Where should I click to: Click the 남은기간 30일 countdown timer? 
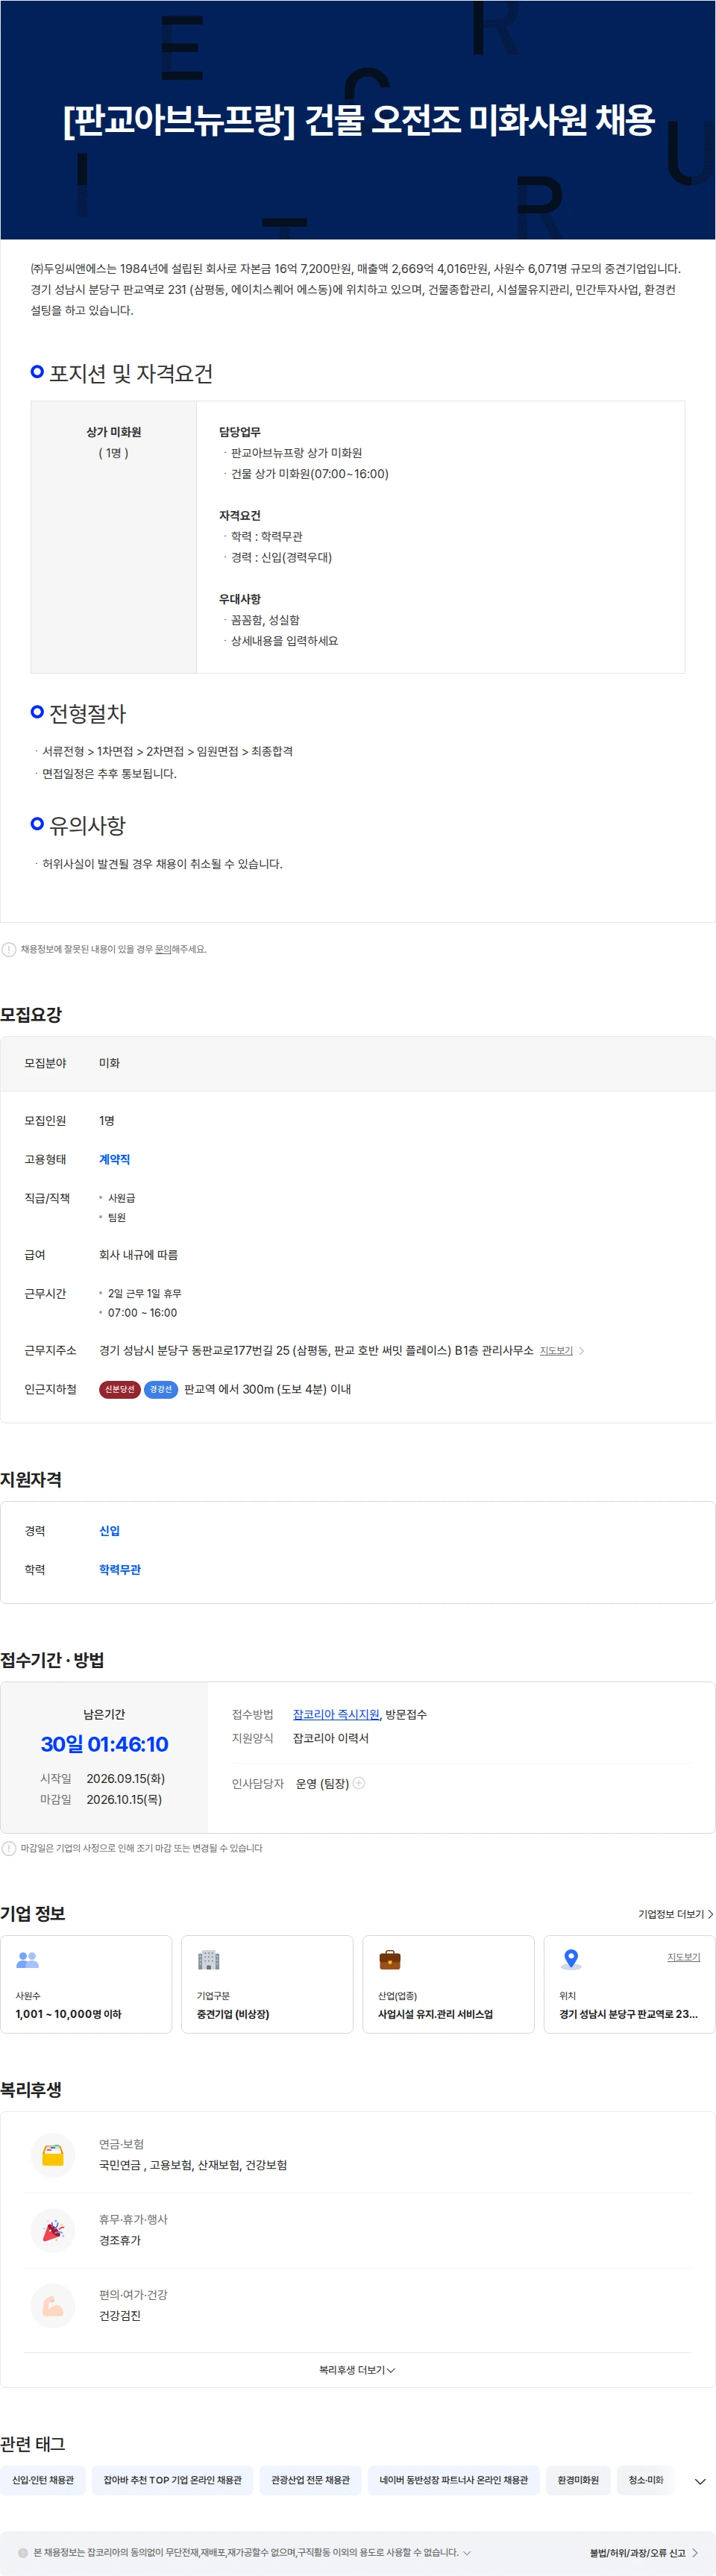104,1744
